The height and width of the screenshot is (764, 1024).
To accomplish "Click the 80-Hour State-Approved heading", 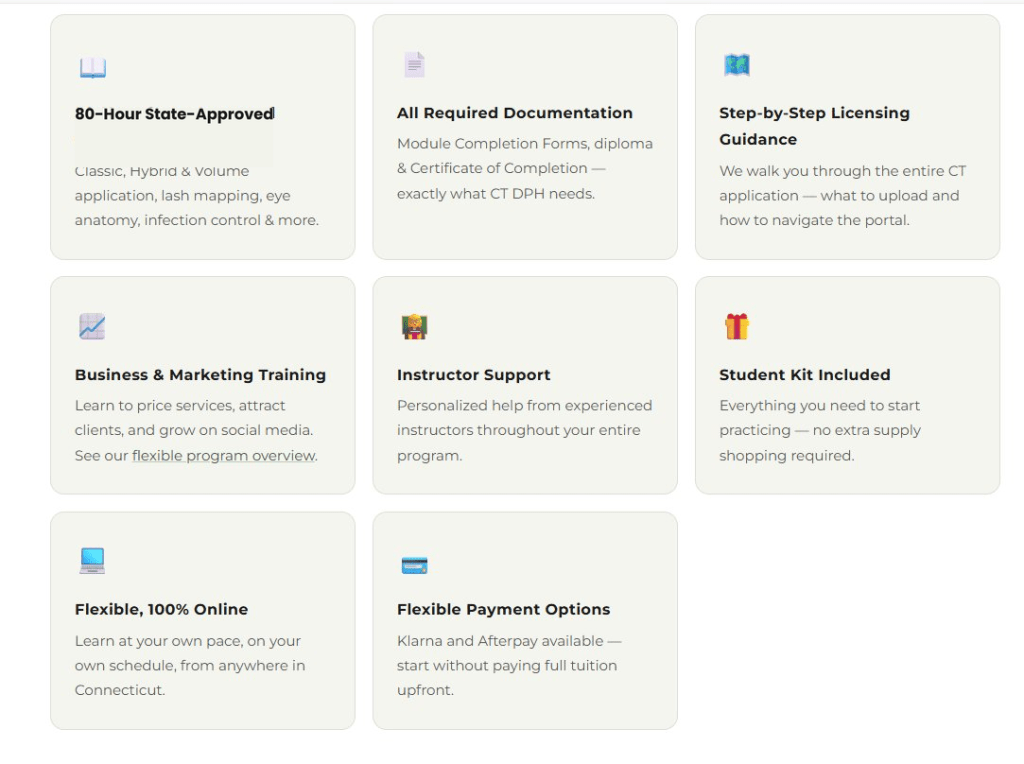I will (x=174, y=114).
